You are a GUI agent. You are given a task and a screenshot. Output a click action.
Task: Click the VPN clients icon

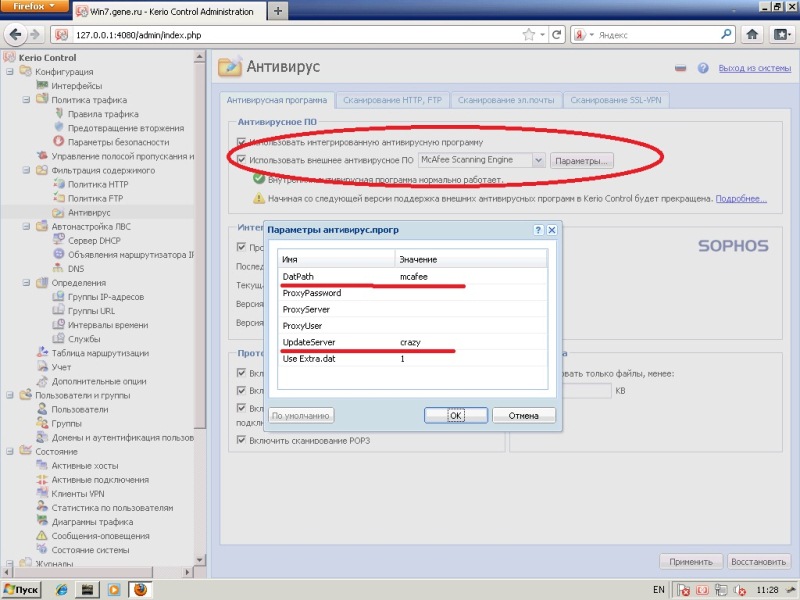(x=41, y=494)
